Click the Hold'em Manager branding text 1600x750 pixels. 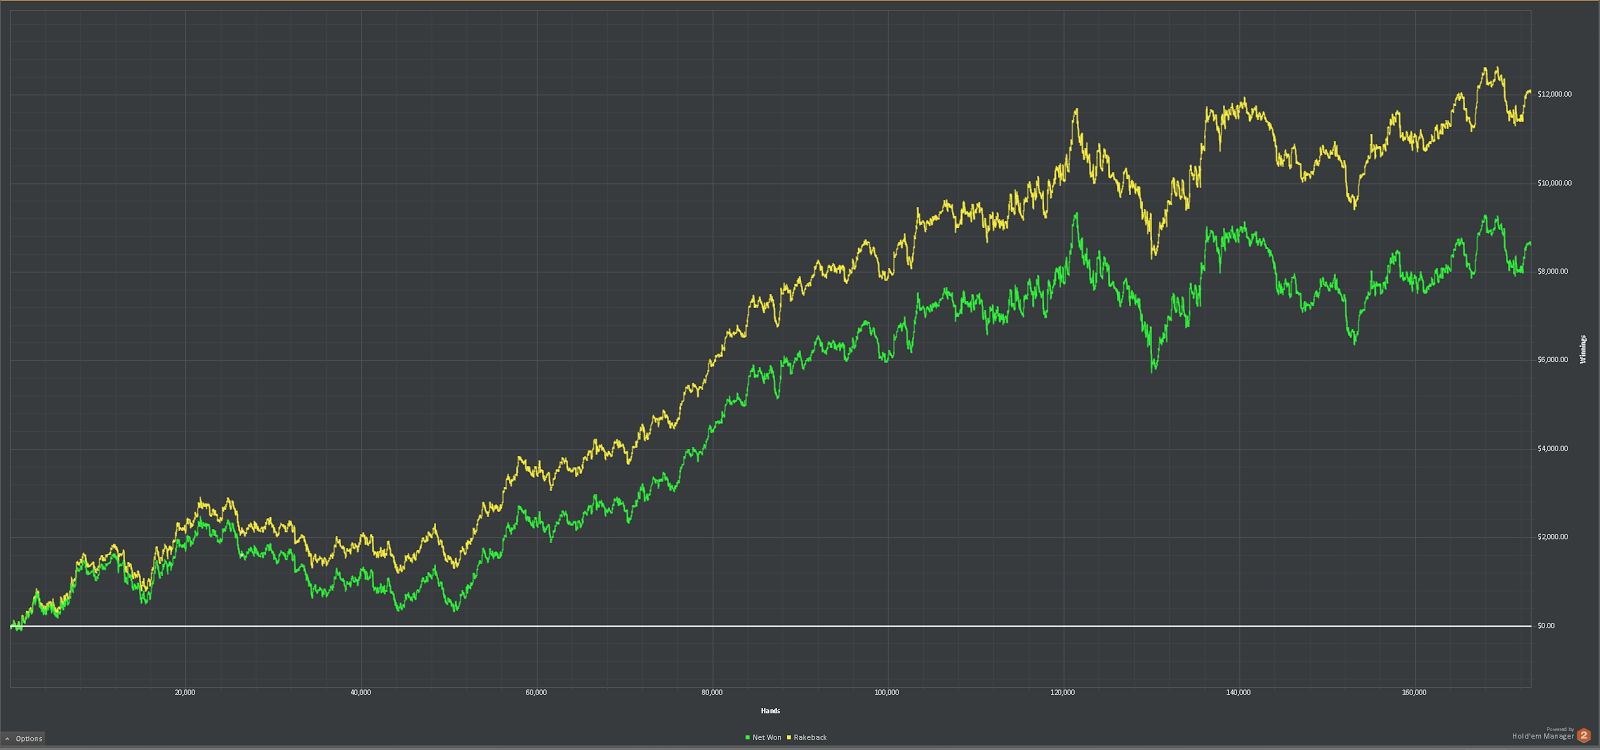click(x=1543, y=736)
